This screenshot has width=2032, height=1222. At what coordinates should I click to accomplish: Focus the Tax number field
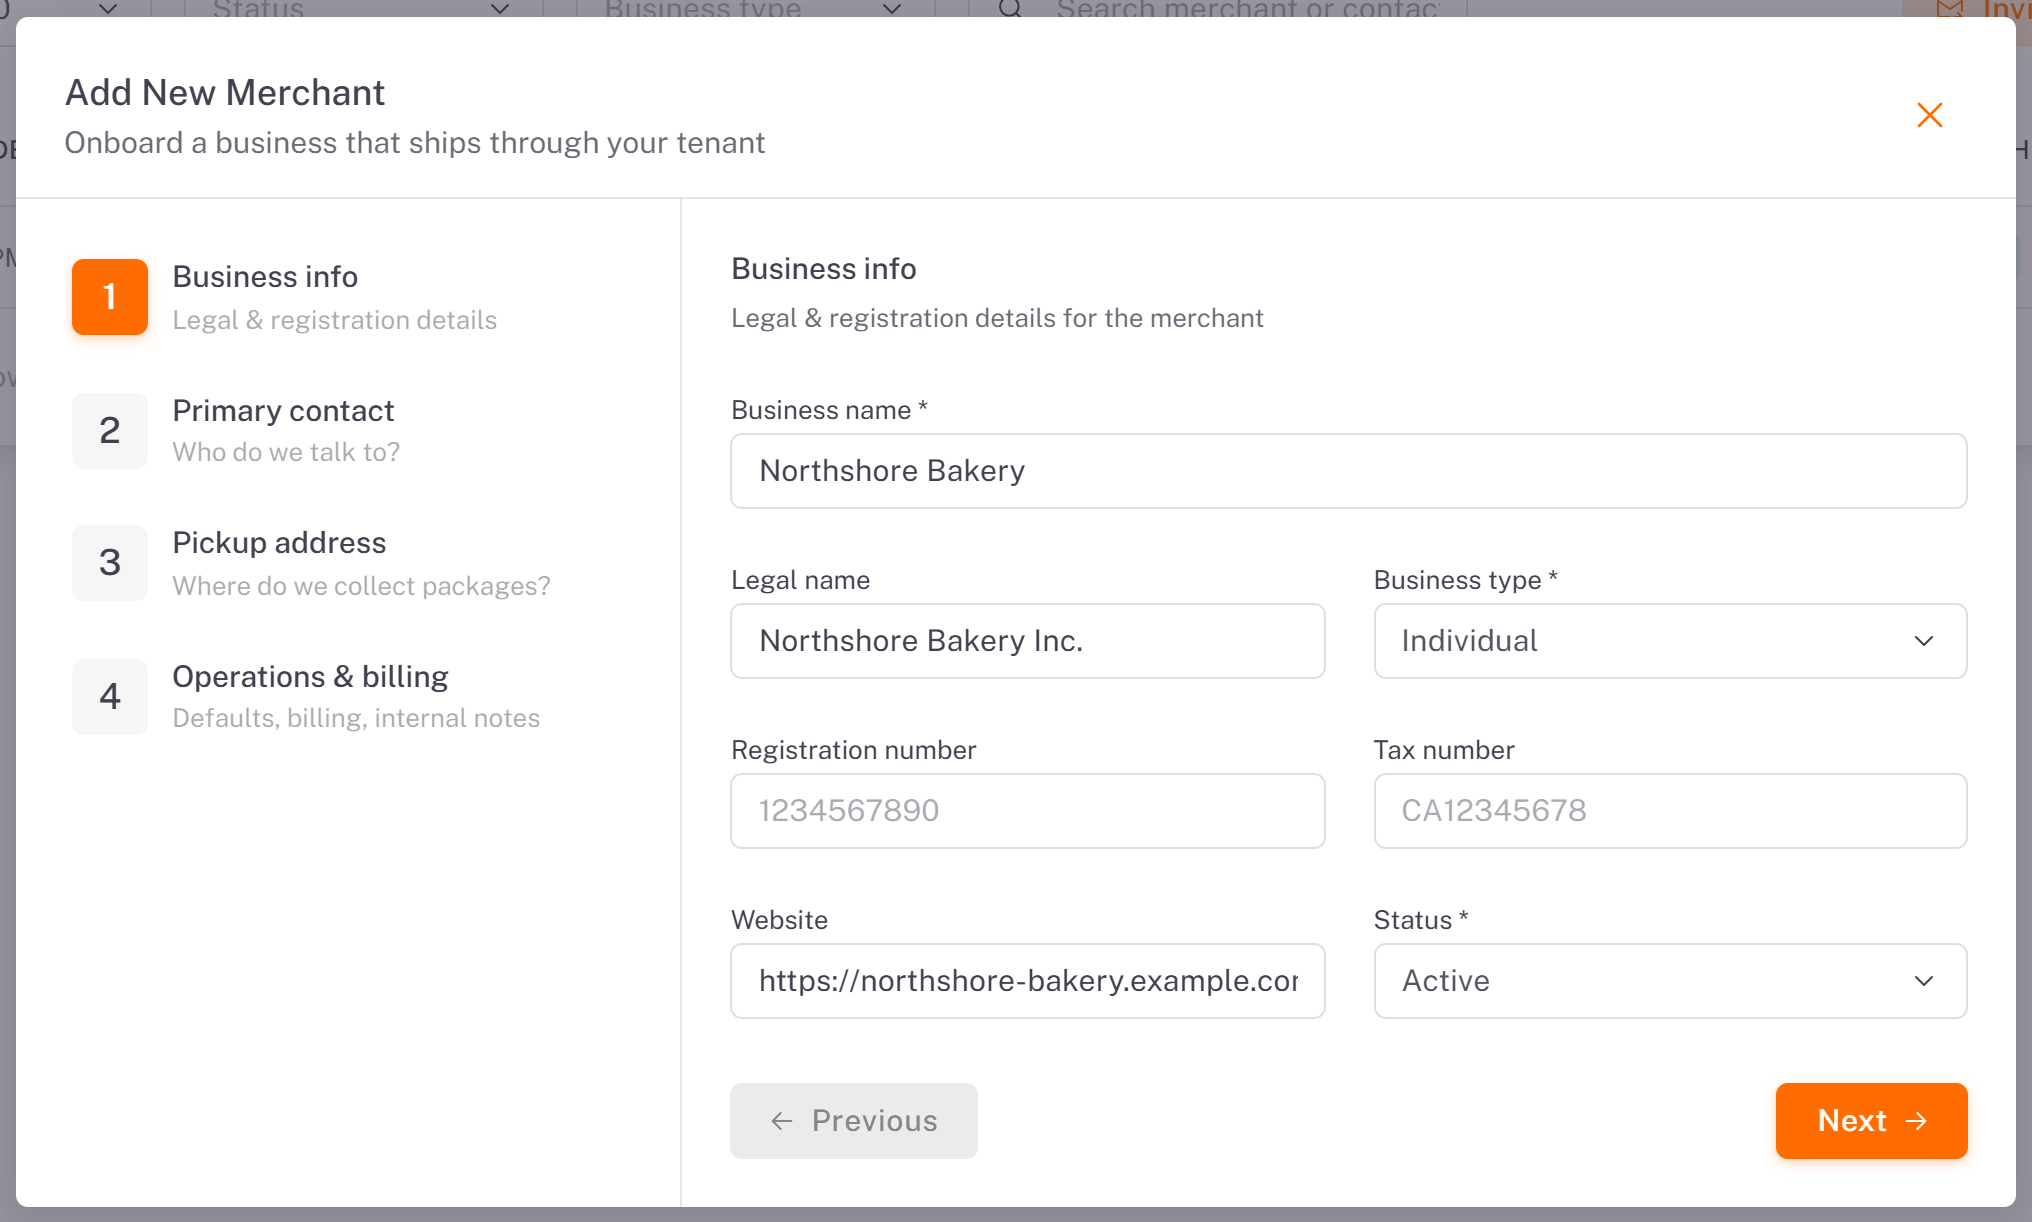point(1670,811)
